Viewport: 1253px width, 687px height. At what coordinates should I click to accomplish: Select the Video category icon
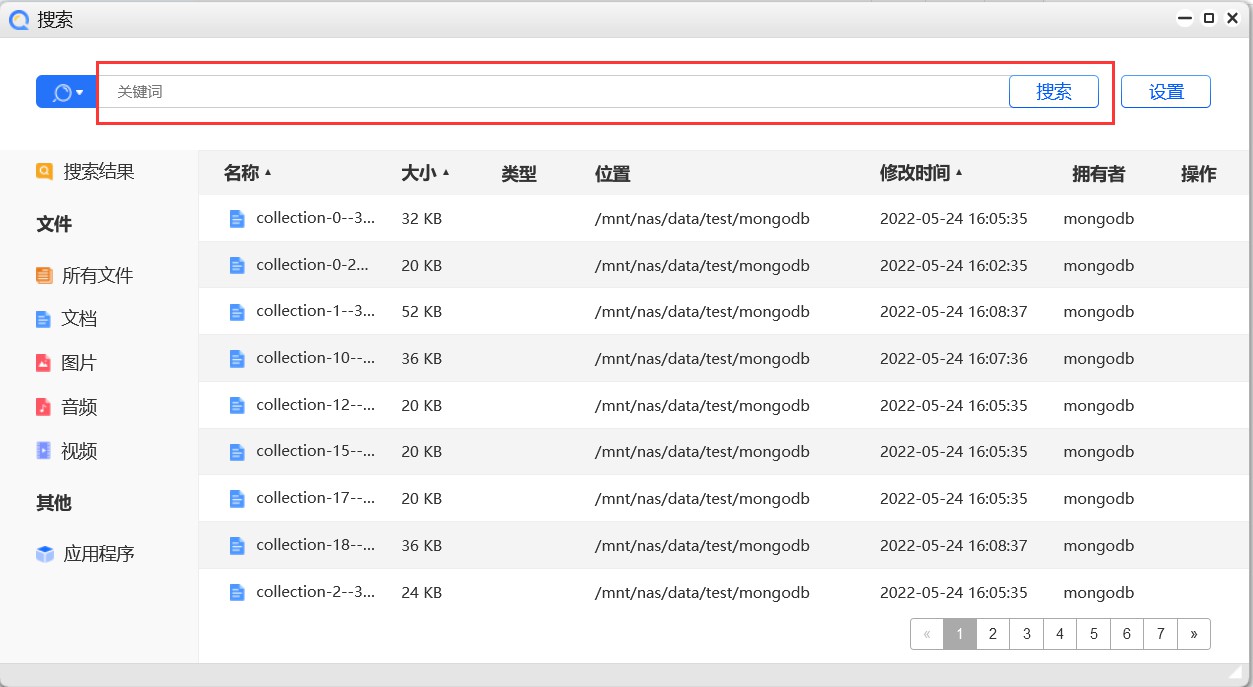point(43,451)
